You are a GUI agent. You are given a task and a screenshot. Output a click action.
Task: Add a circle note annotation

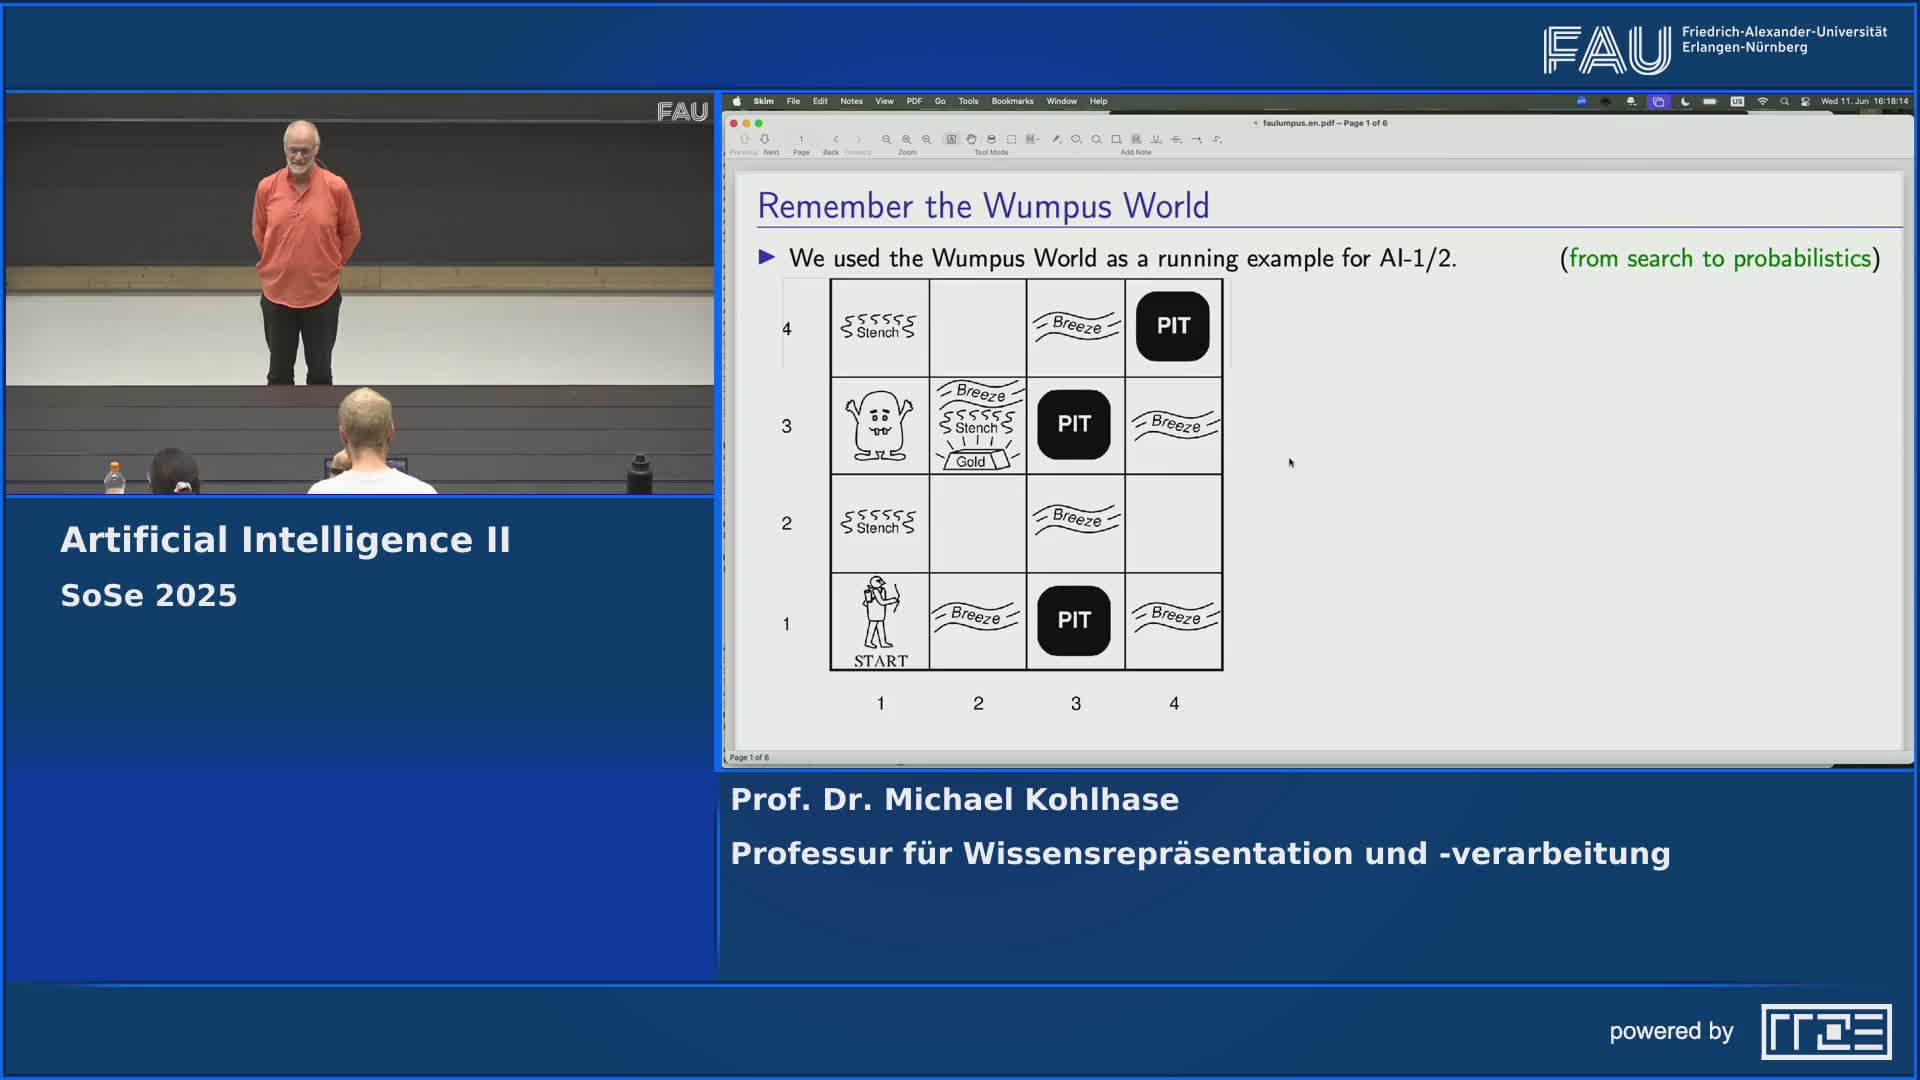tap(1096, 139)
